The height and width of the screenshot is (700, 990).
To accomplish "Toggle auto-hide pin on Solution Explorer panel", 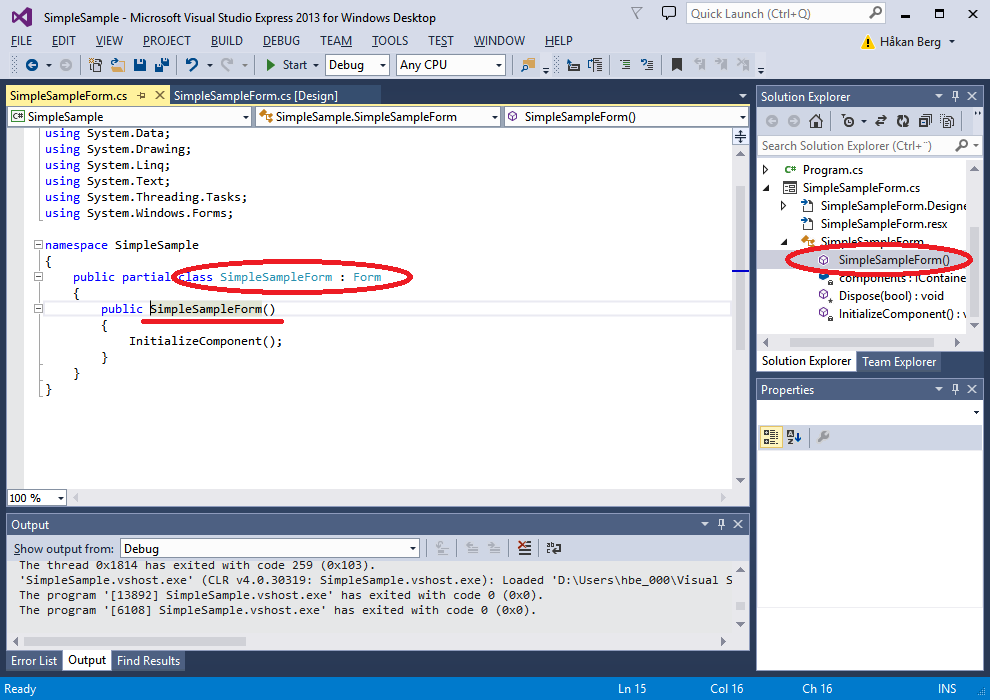I will 955,96.
